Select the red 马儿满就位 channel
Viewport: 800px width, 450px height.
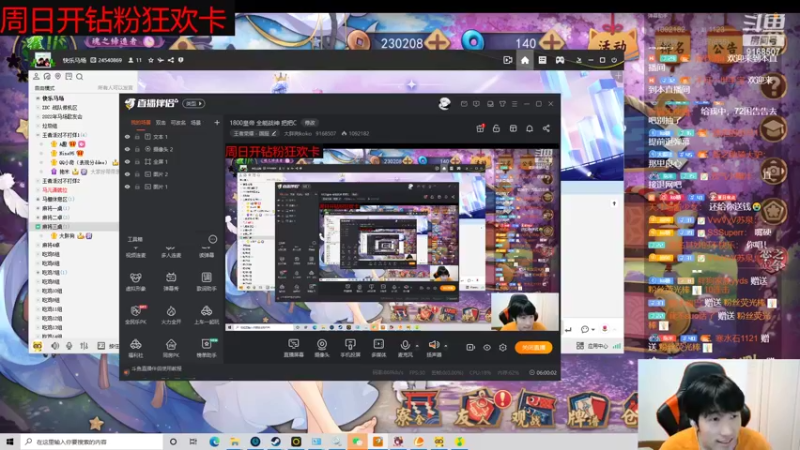pyautogui.click(x=55, y=190)
